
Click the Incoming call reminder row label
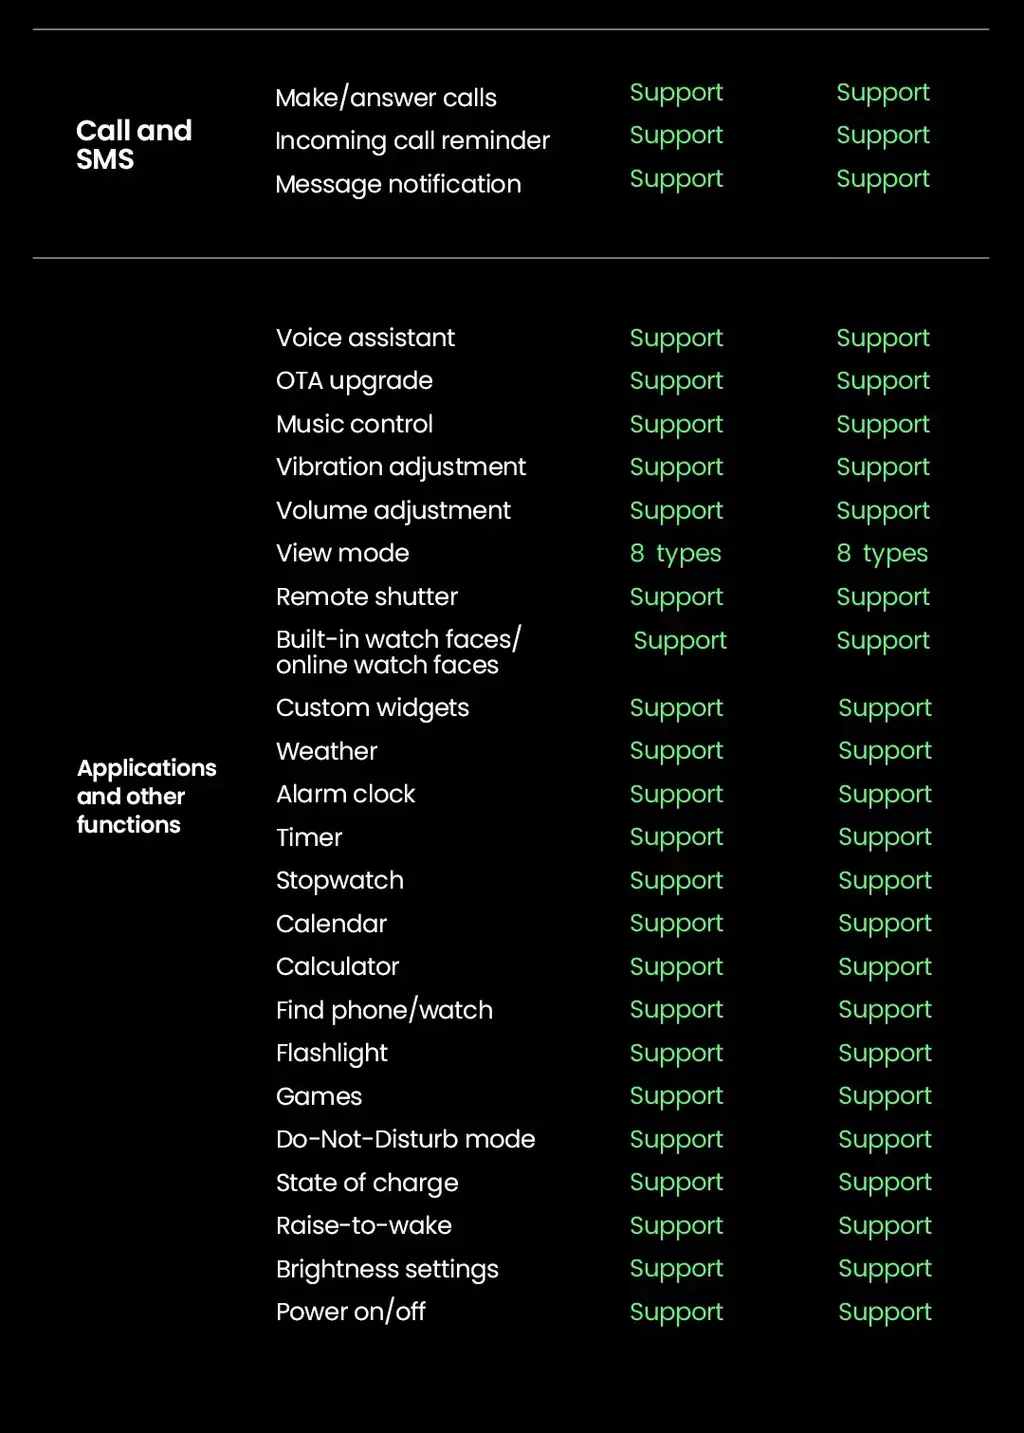412,141
